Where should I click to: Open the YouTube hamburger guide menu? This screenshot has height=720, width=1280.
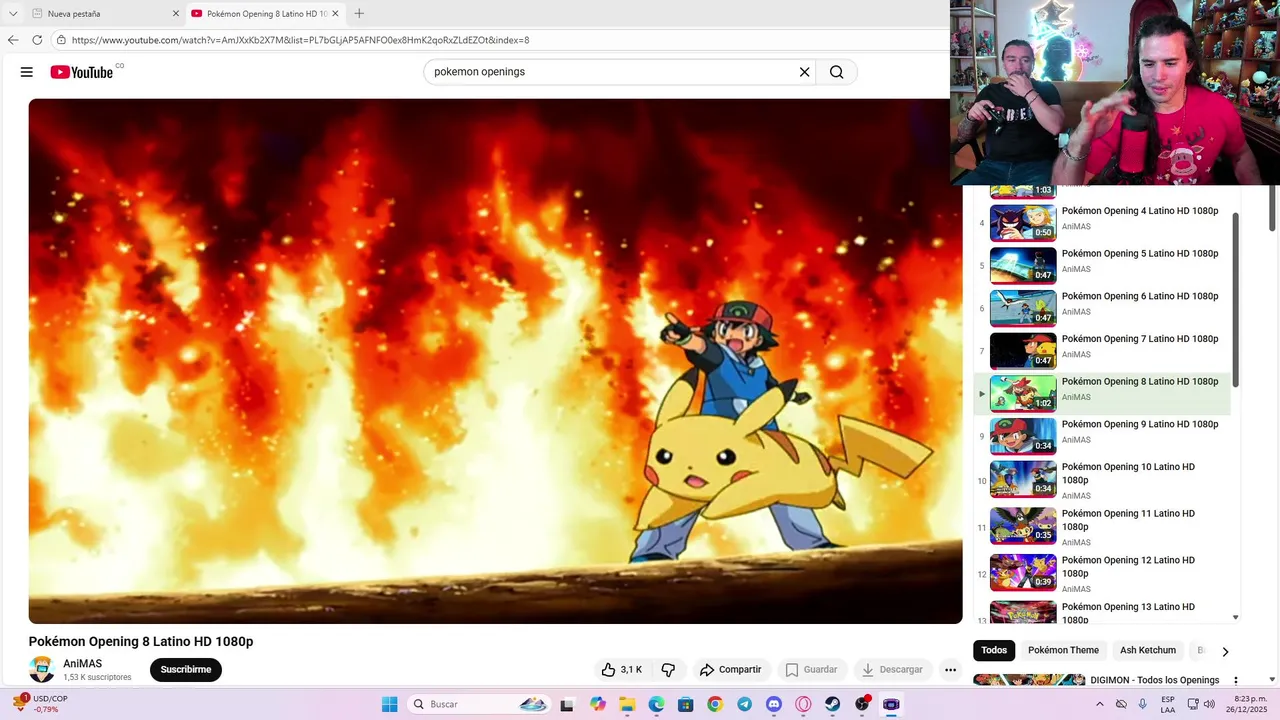(x=27, y=72)
